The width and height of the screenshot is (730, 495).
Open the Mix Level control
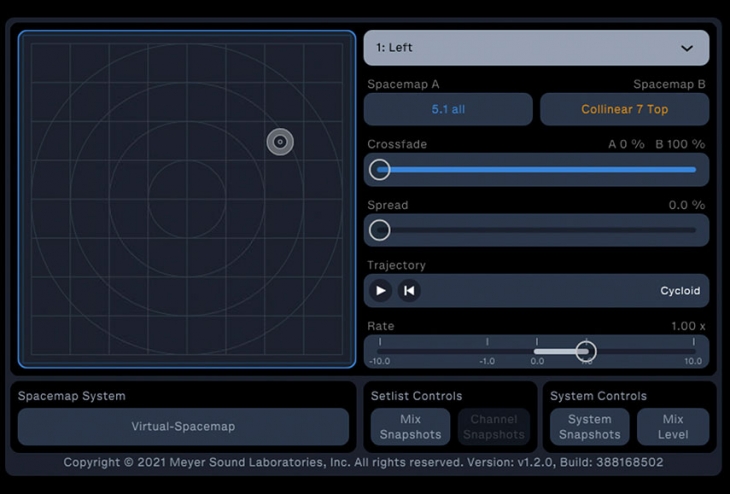(x=673, y=427)
